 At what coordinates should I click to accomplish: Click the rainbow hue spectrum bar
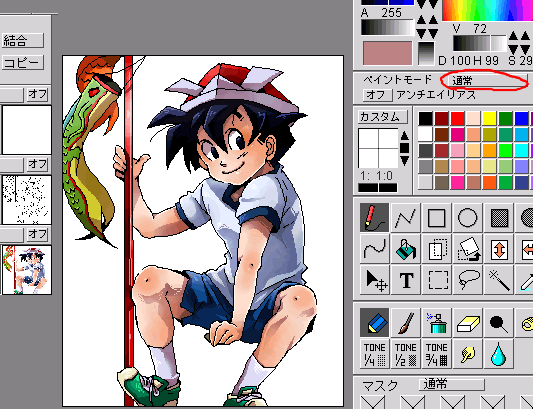tap(487, 10)
